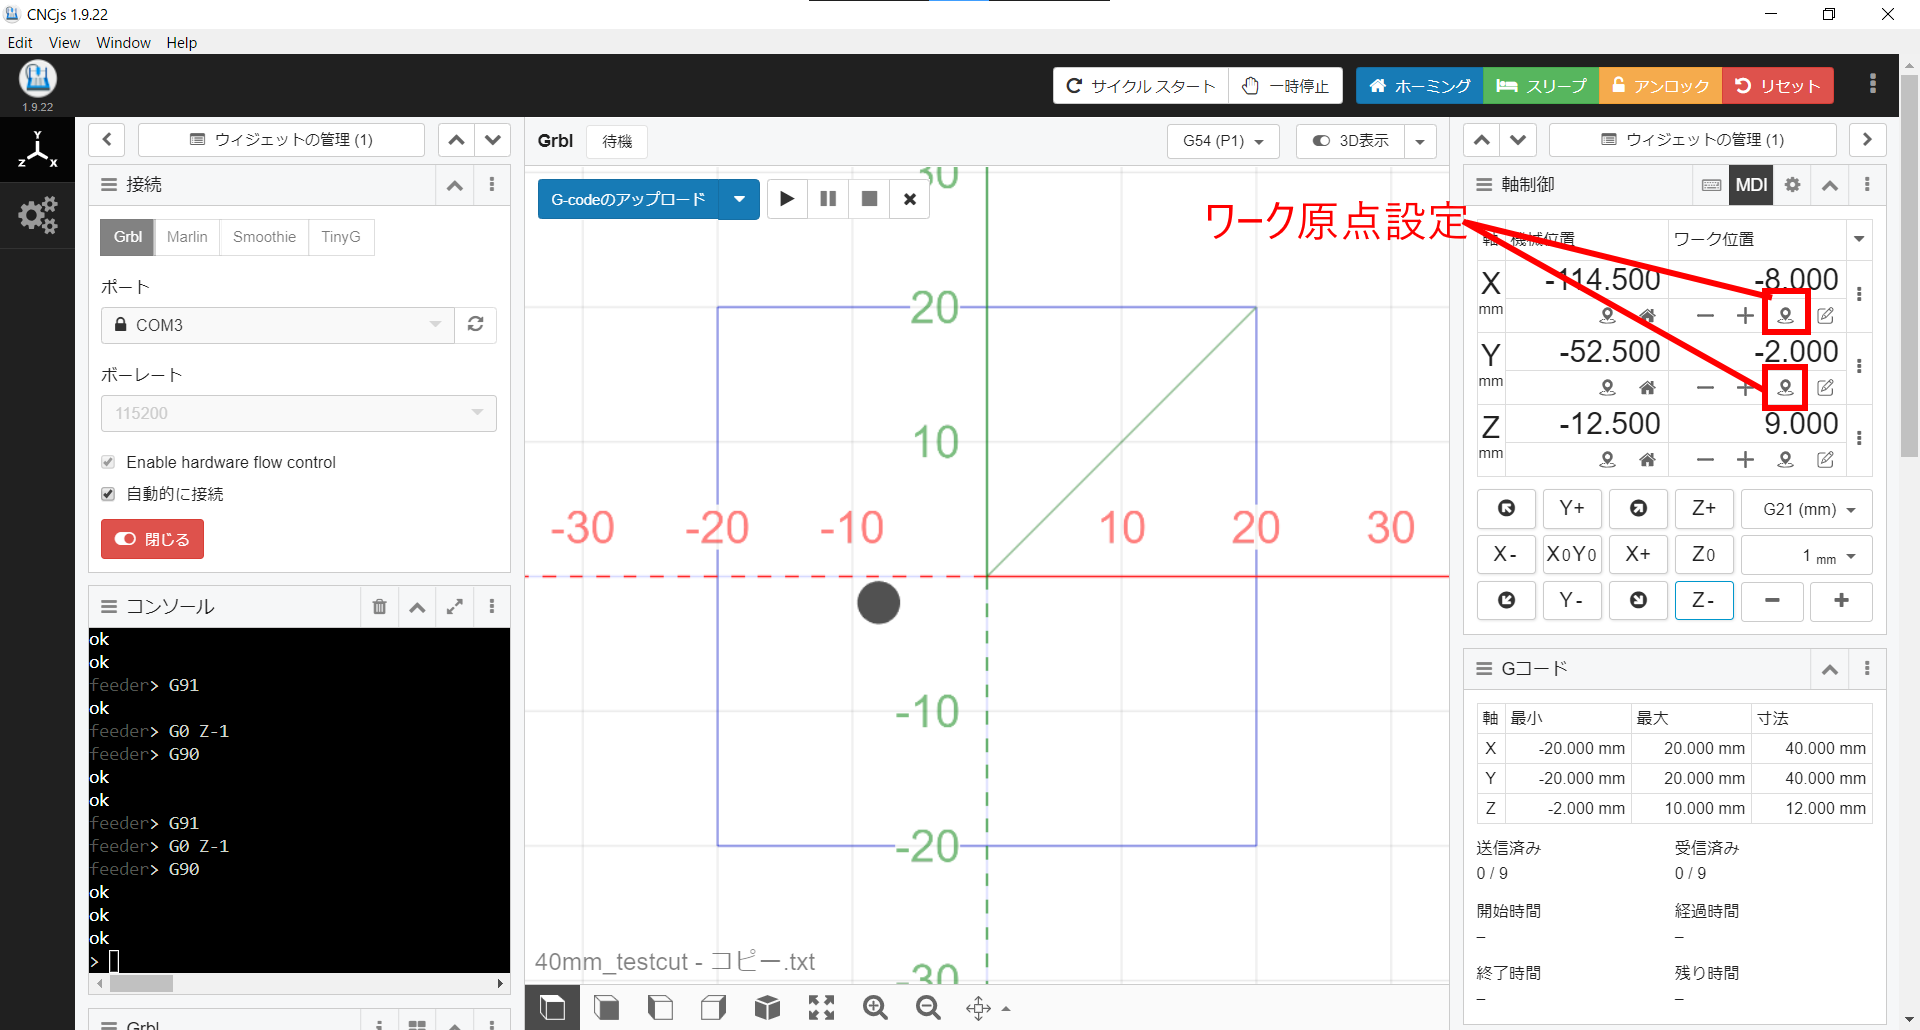Set Z work position to zero (marker icon)
The height and width of the screenshot is (1030, 1920).
click(1785, 459)
